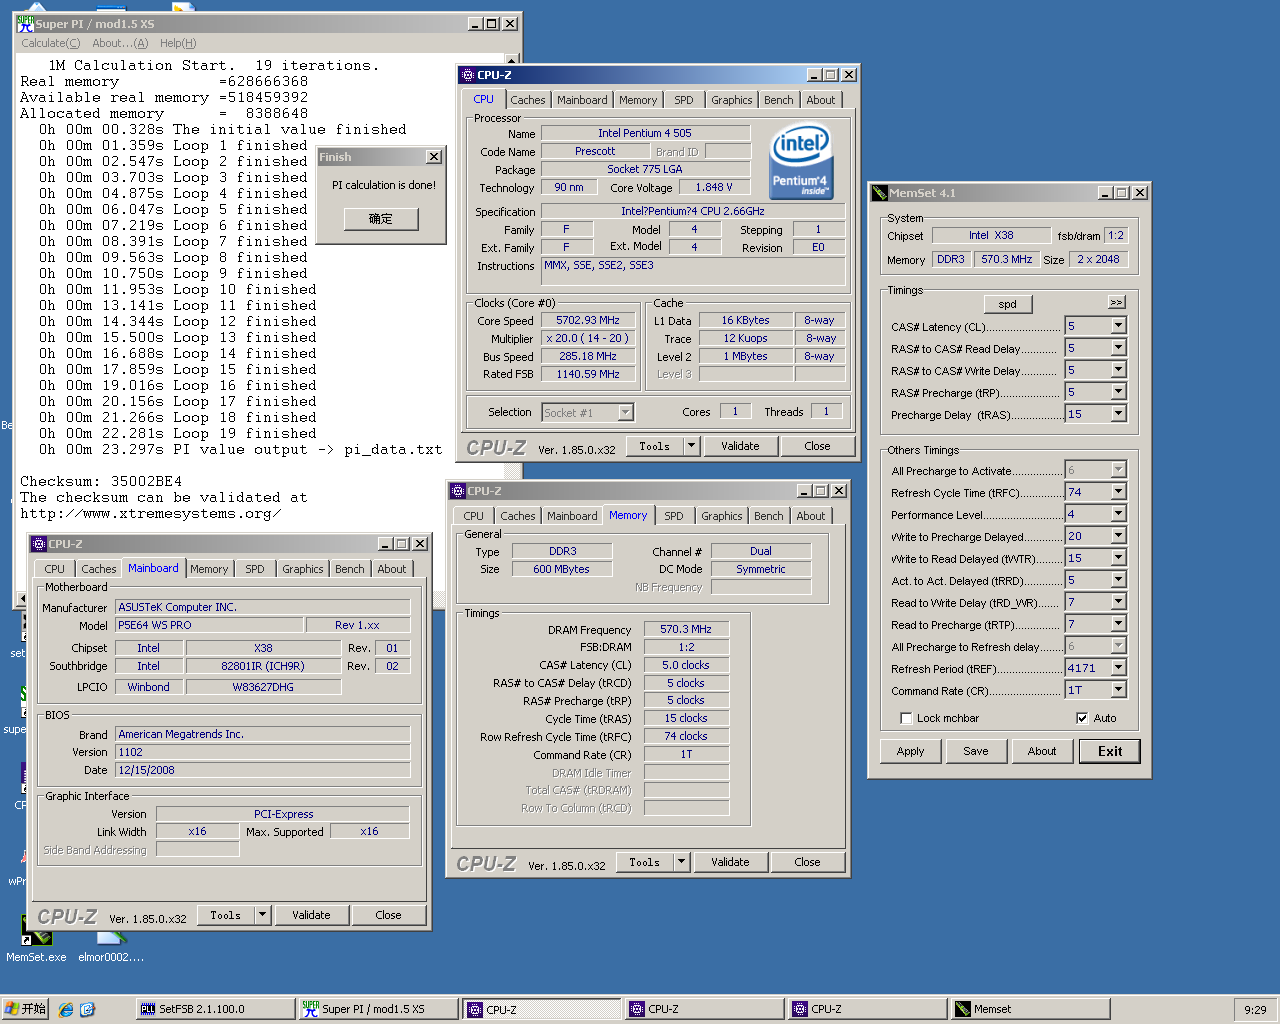
Task: Click Exit in MemSet
Action: (x=1110, y=751)
